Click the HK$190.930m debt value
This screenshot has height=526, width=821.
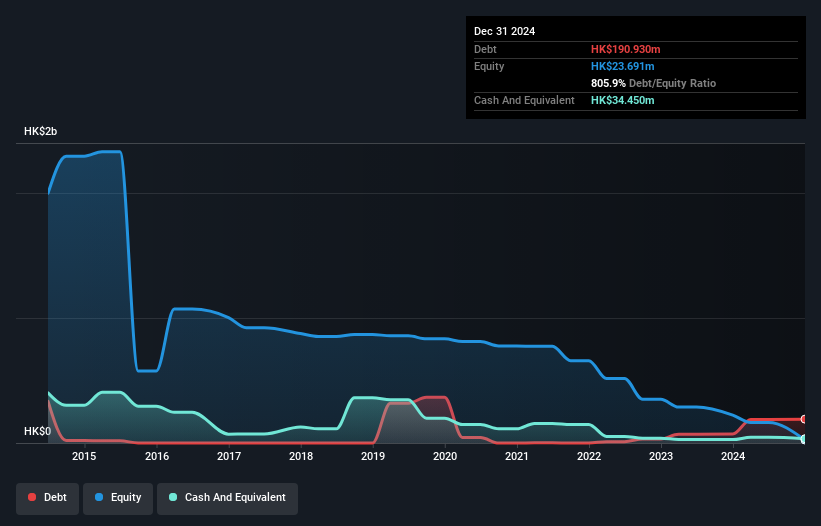point(626,49)
